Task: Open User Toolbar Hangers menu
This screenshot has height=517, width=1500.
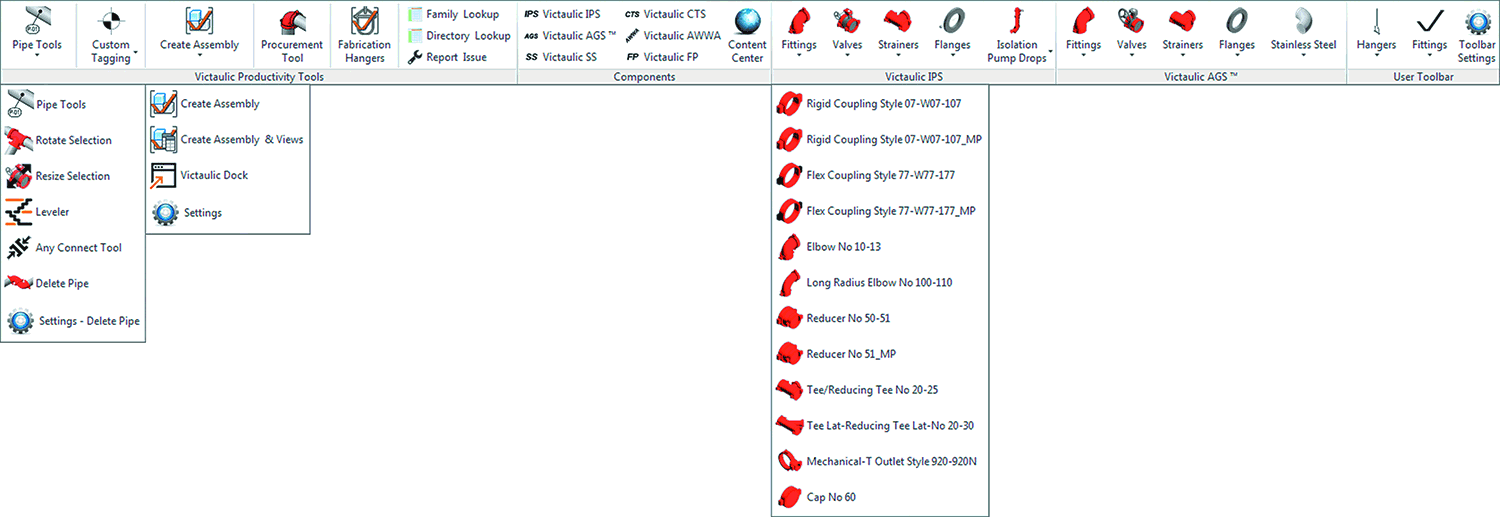Action: tap(1376, 32)
